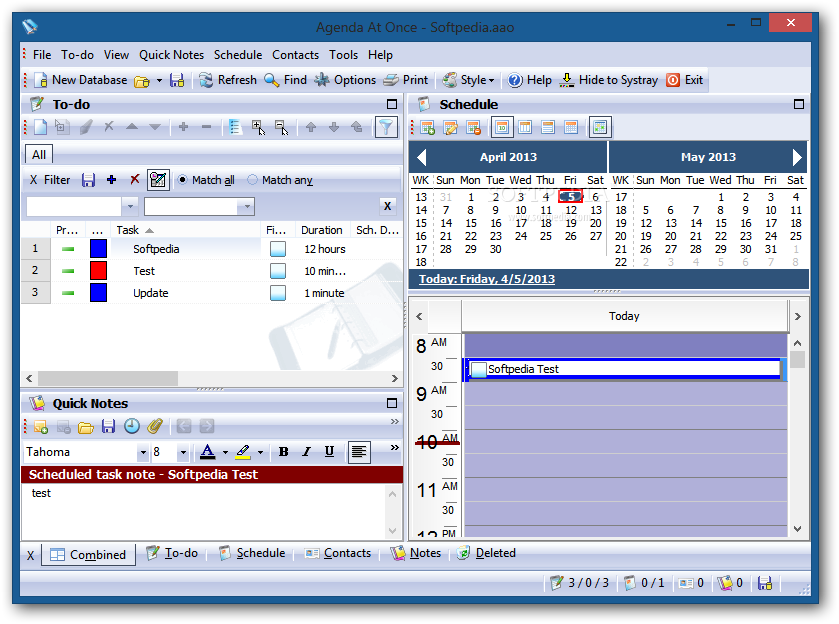Click the New note icon in Quick Notes
This screenshot has width=839, height=624.
(41, 427)
